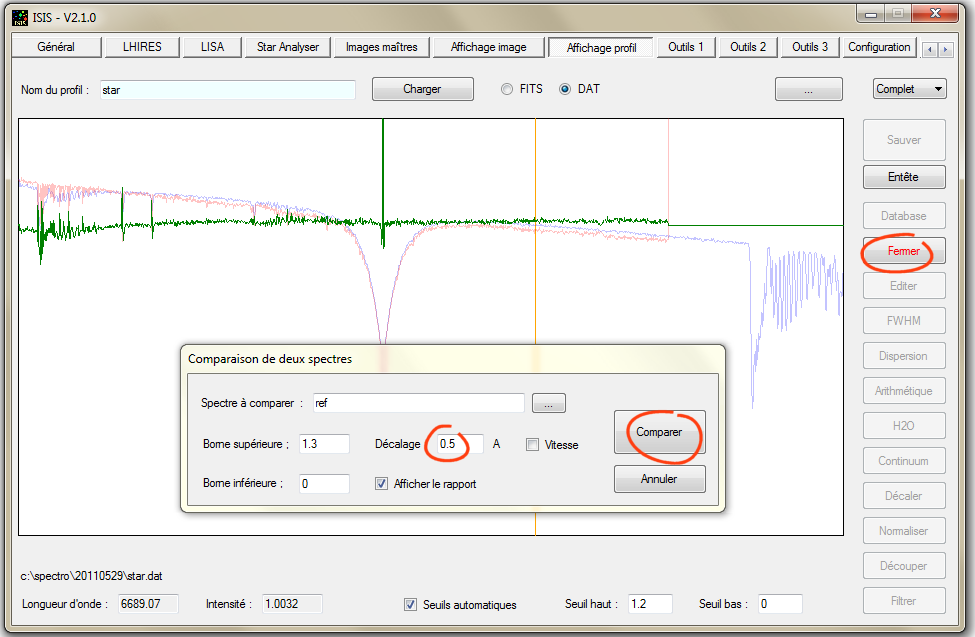Uncheck Afficher le rapport checkbox
The height and width of the screenshot is (637, 975).
point(381,484)
